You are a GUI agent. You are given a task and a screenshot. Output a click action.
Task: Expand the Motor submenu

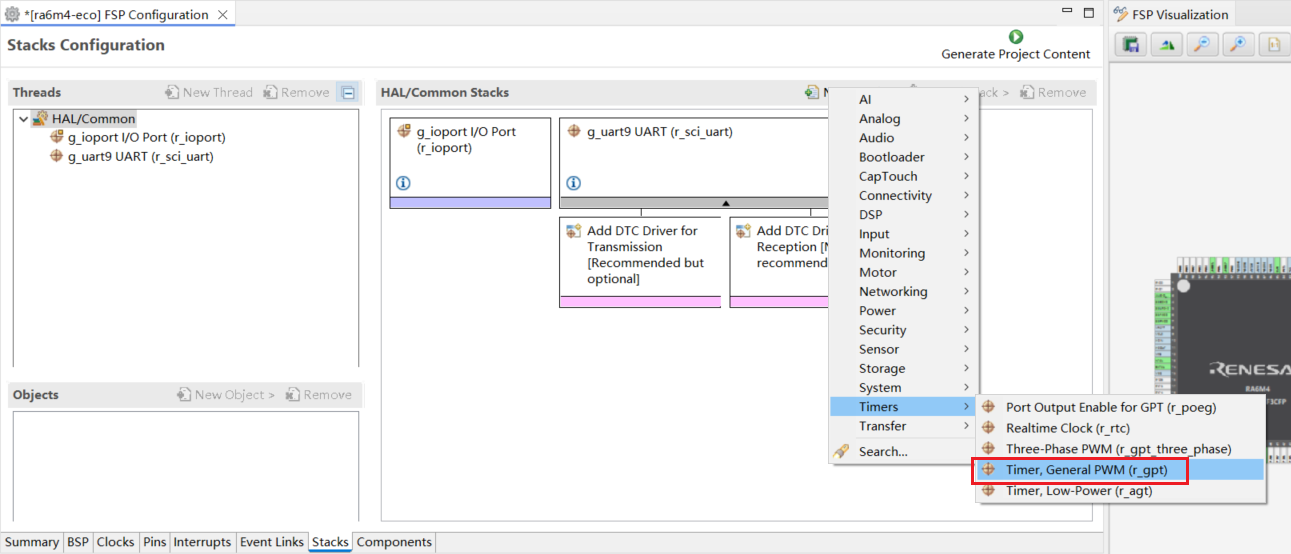904,272
